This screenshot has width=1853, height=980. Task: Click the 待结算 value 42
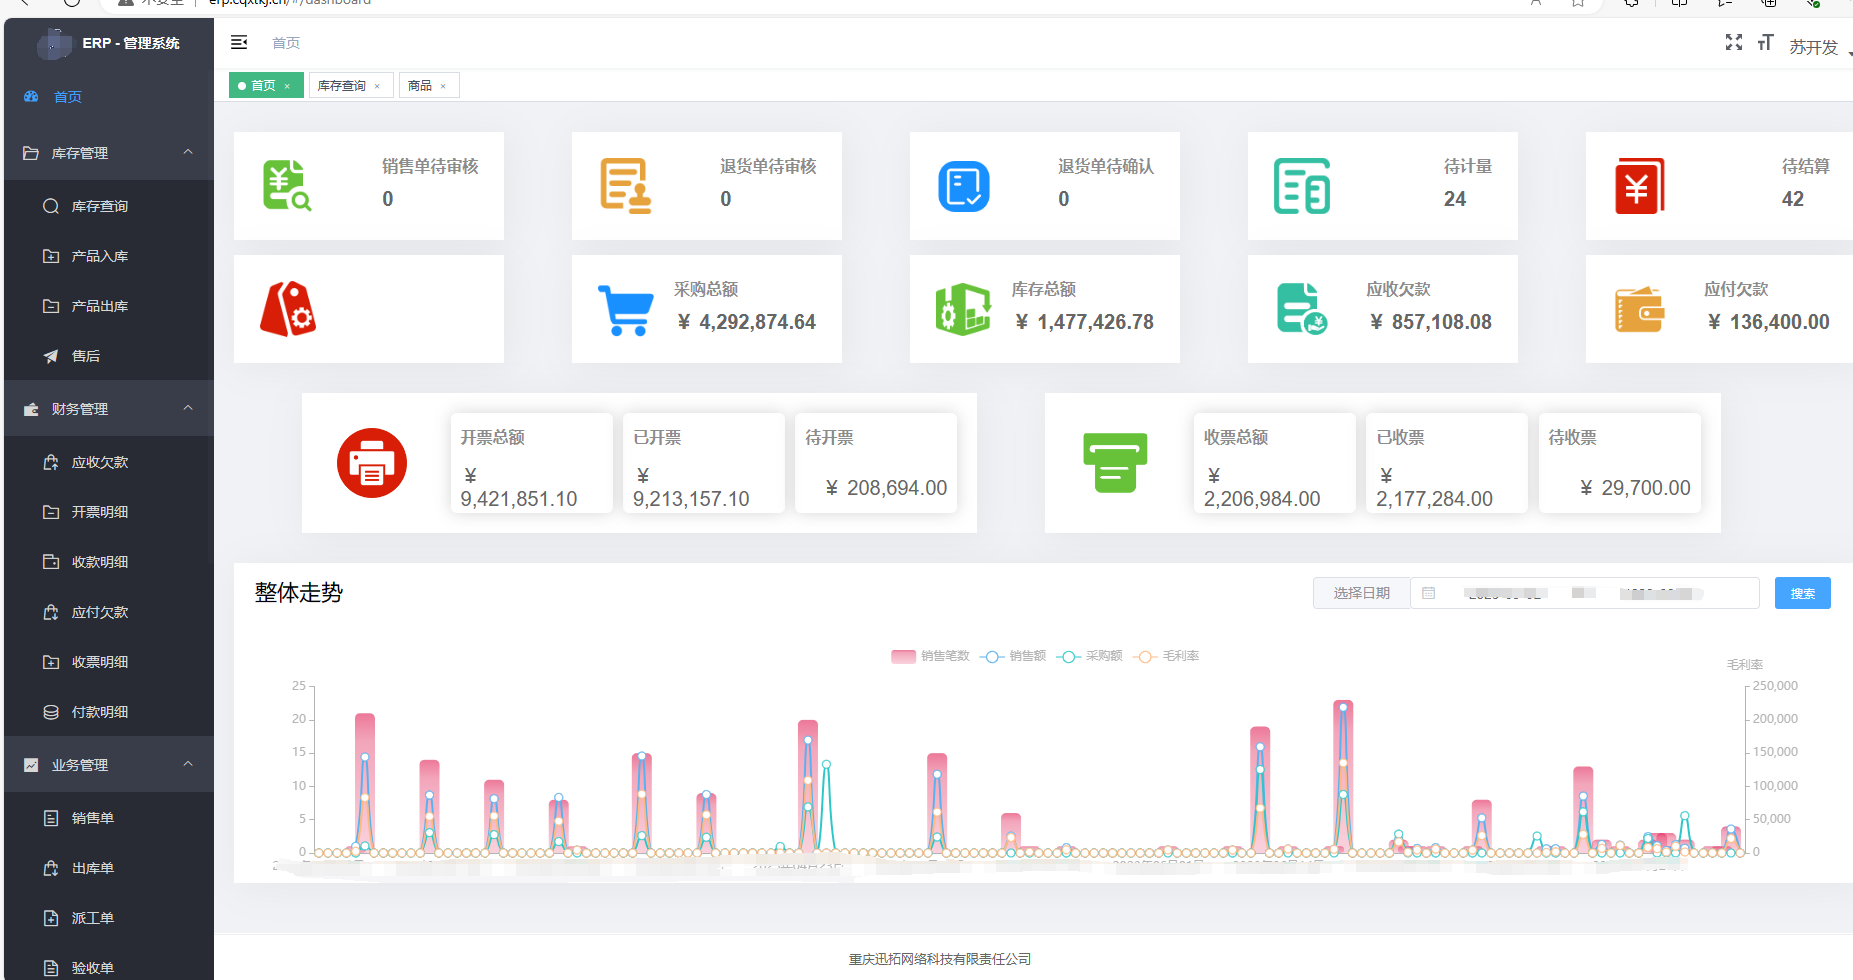pyautogui.click(x=1793, y=199)
